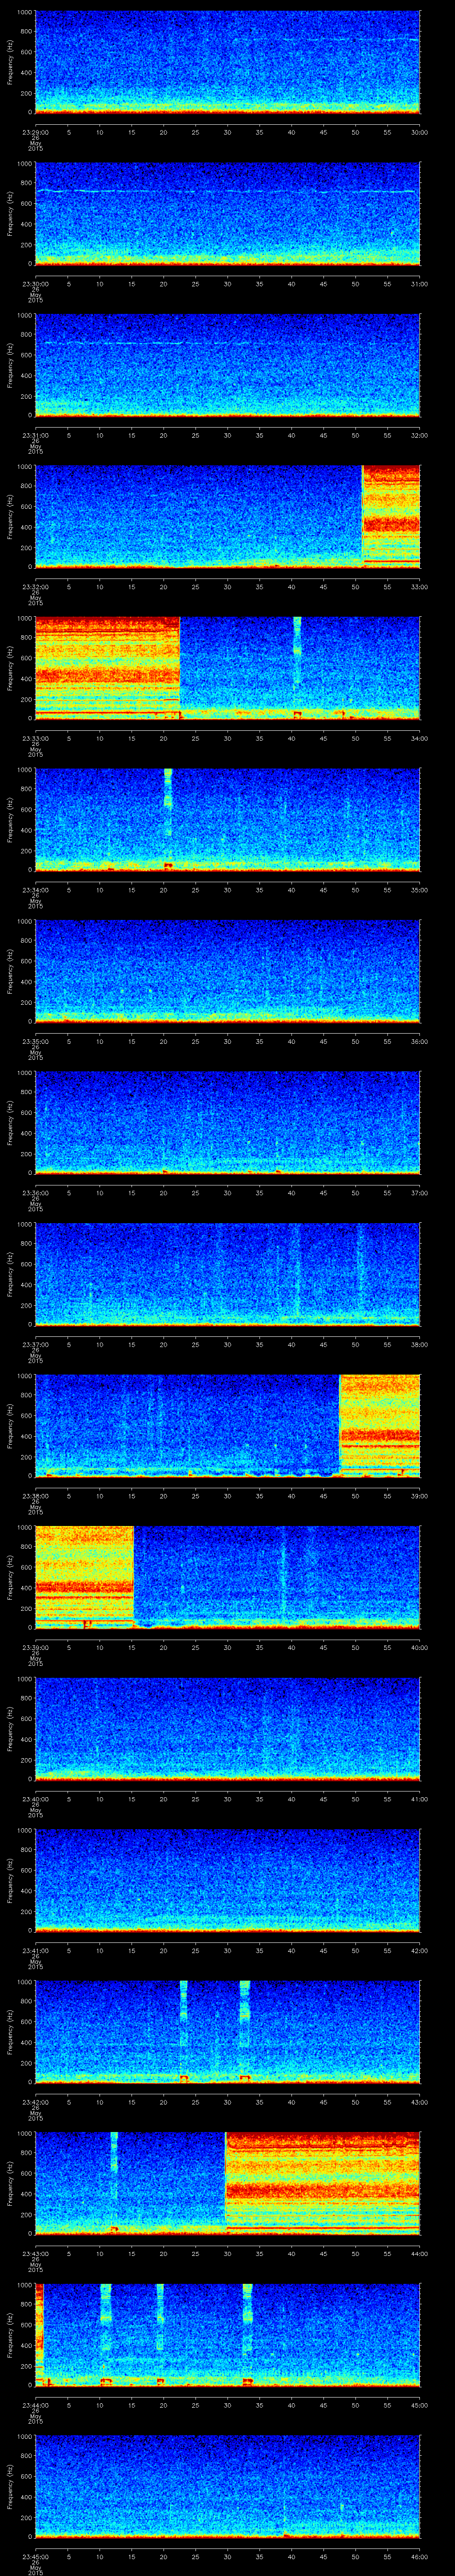The height and width of the screenshot is (2576, 455).
Task: Click the 23:38:00 start time label
Action: click(x=35, y=1496)
